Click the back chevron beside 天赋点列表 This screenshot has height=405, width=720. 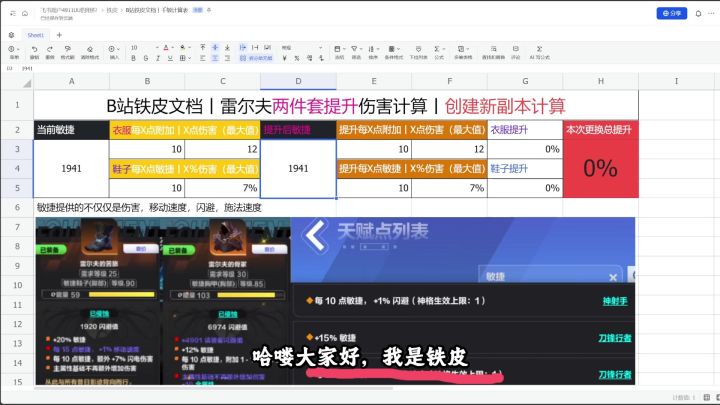[315, 235]
